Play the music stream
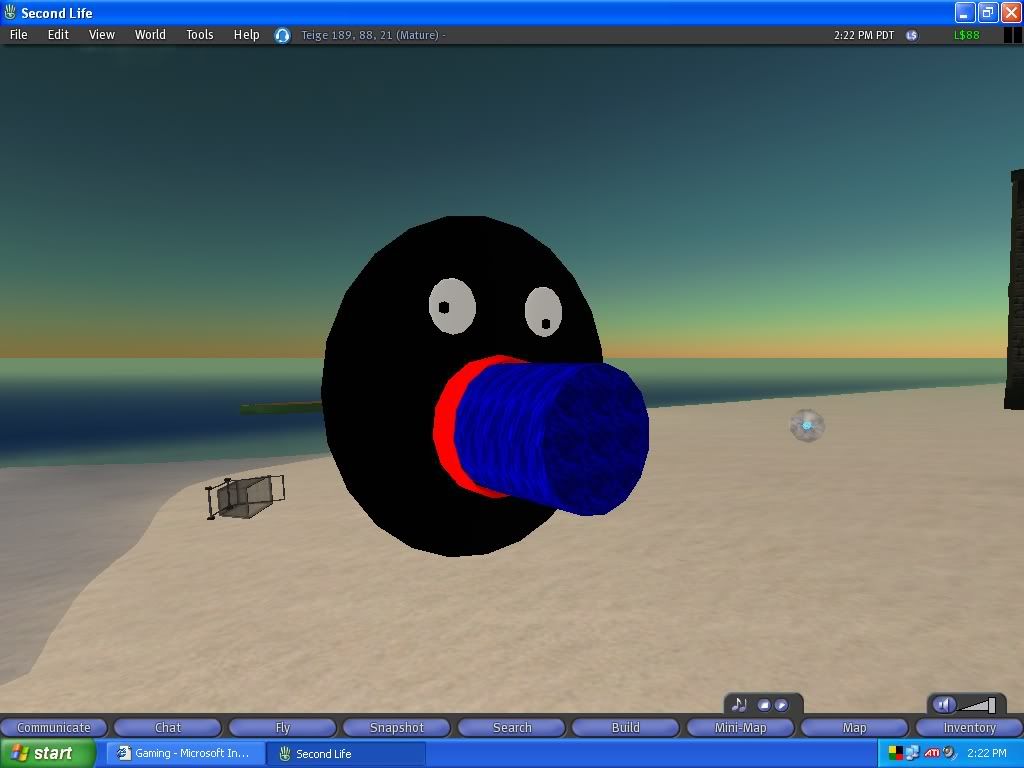Image resolution: width=1024 pixels, height=768 pixels. pos(781,705)
